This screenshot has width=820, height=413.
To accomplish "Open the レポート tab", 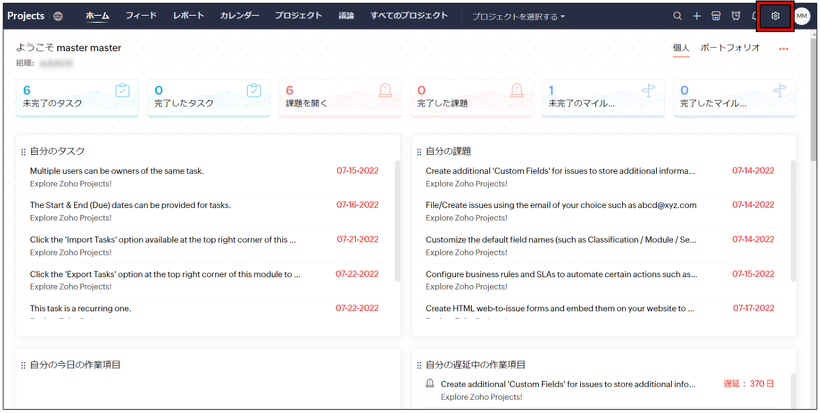I will 188,16.
